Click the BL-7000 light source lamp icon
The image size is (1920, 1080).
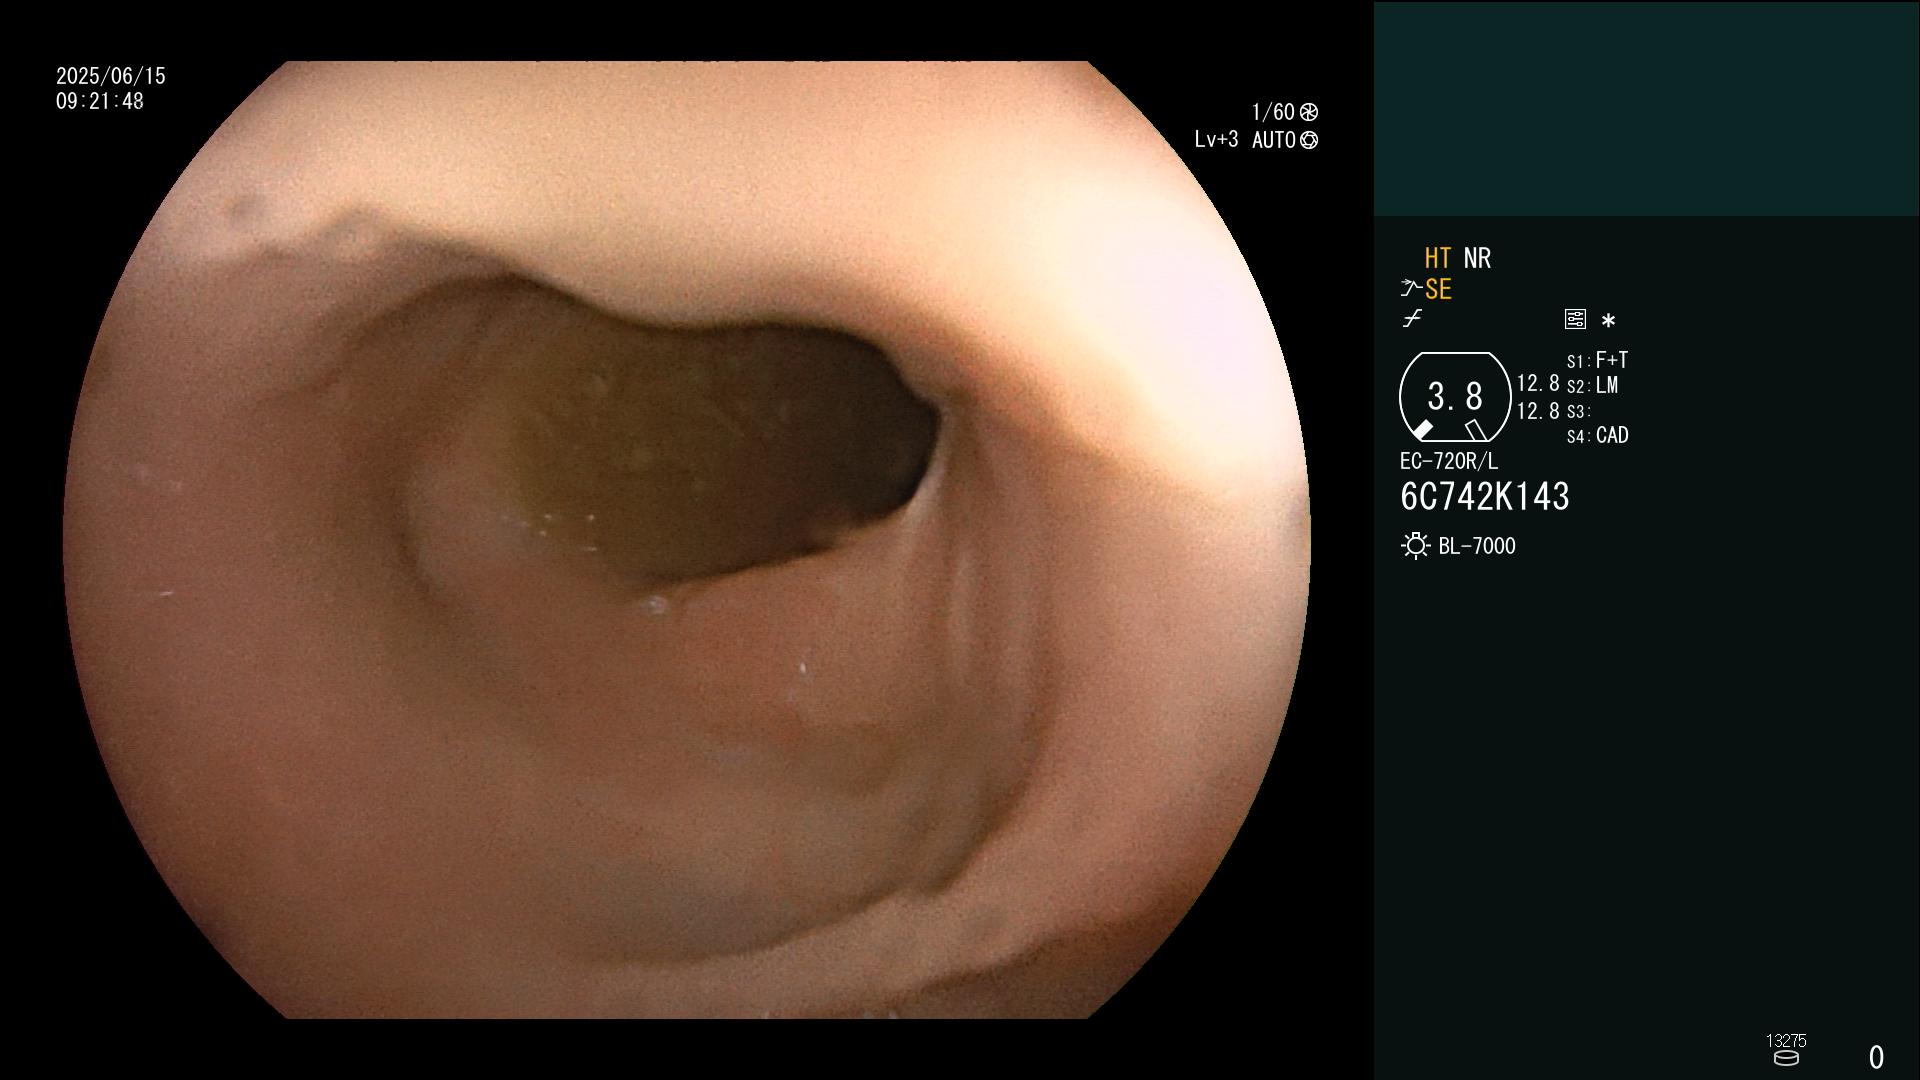coord(1415,546)
